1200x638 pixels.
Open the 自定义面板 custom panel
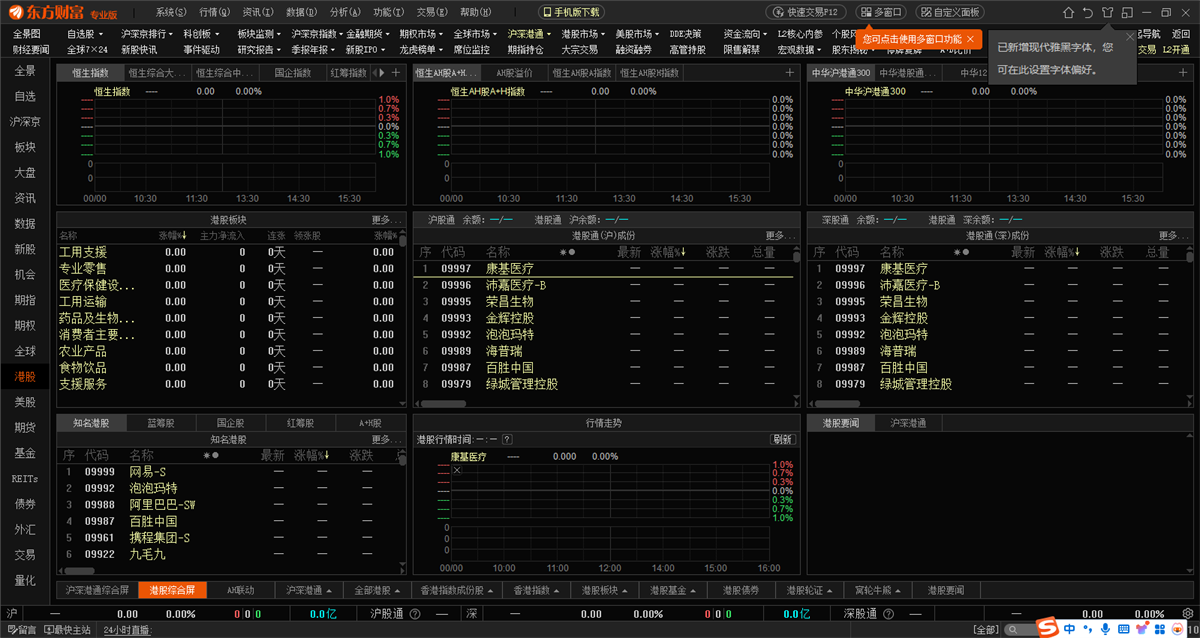click(x=950, y=12)
